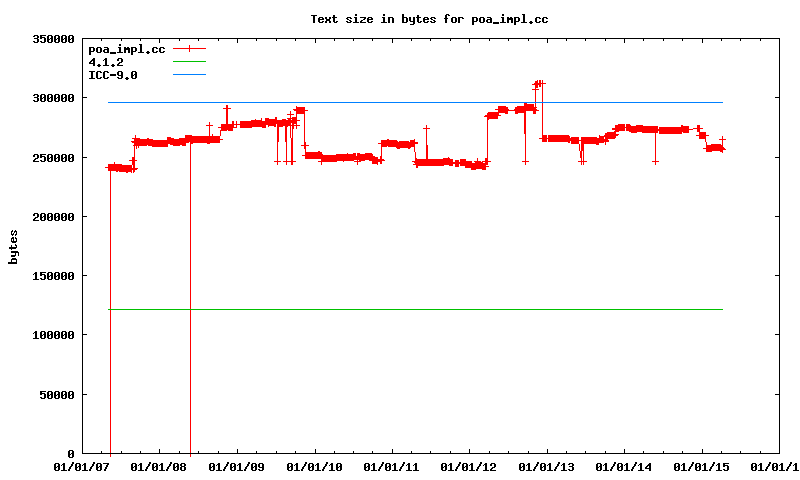
Task: Click the red poa_impl.cc legend line sample
Action: tap(189, 49)
